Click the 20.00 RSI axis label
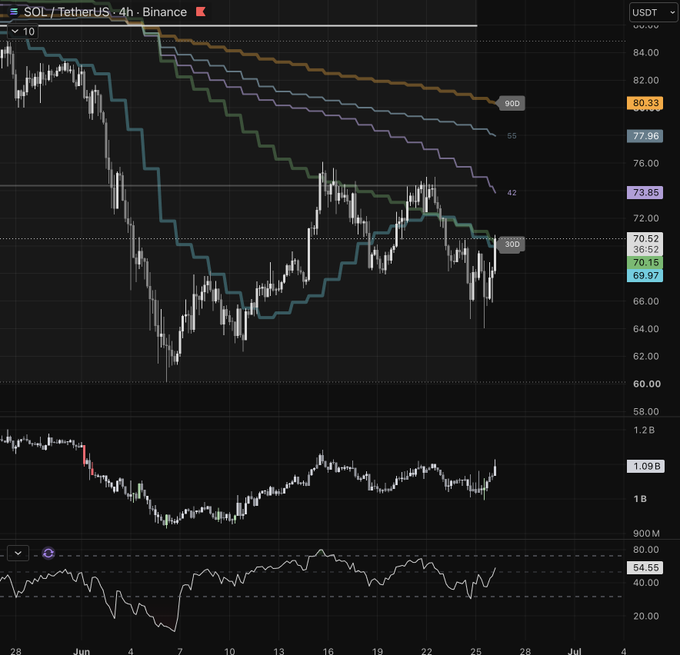 pos(646,616)
